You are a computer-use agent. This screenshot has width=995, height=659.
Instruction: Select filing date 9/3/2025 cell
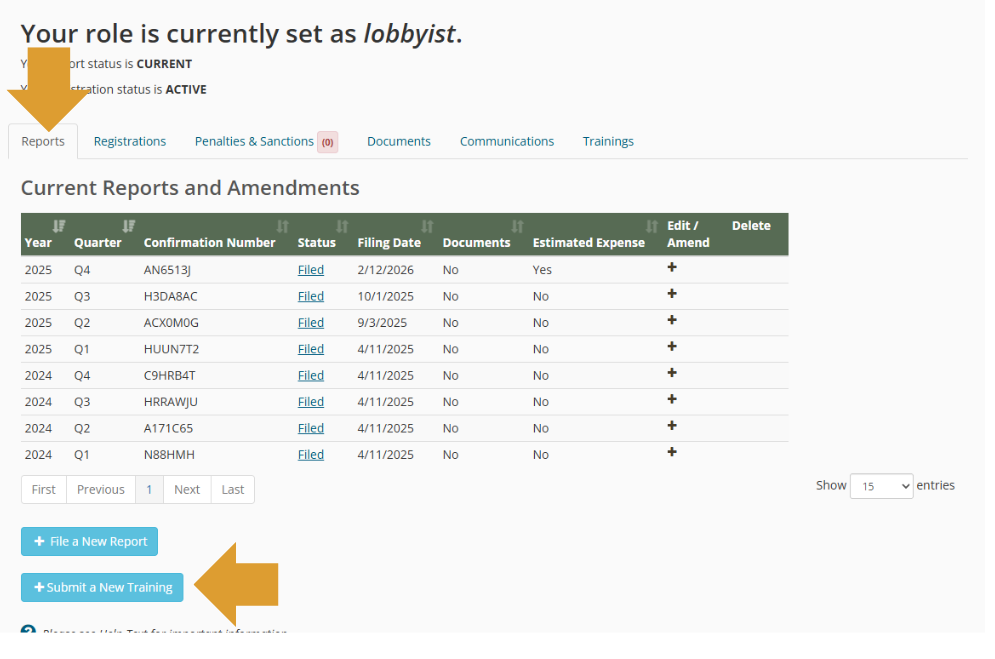click(x=382, y=323)
